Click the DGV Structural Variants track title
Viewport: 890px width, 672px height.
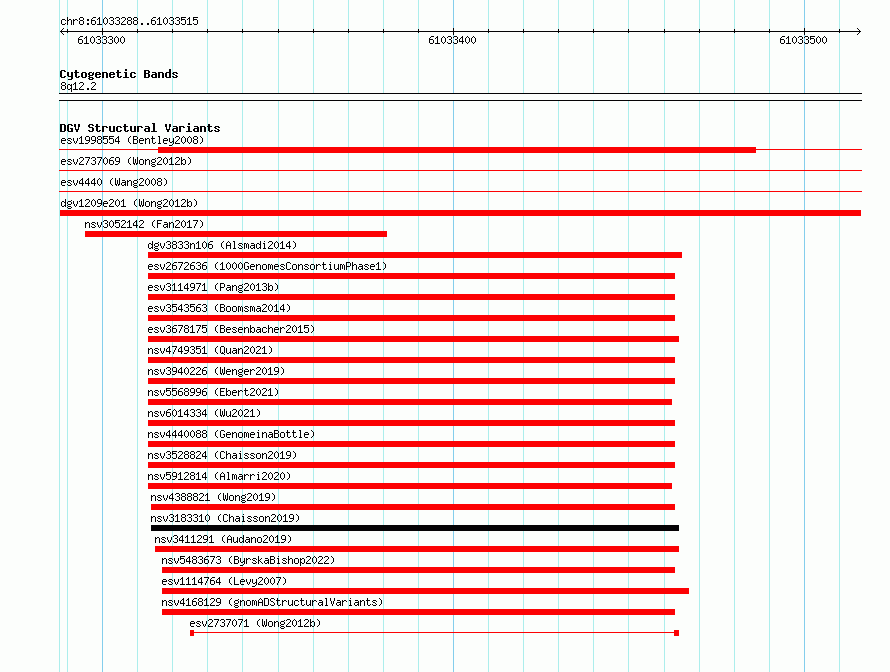point(140,128)
